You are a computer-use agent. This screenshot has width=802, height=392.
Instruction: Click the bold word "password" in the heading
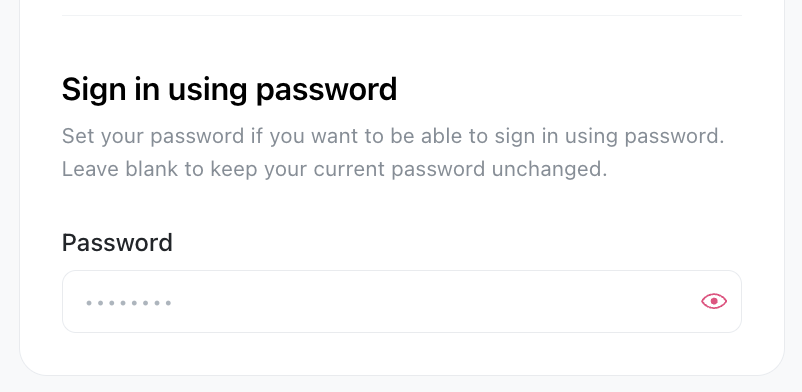coord(326,91)
